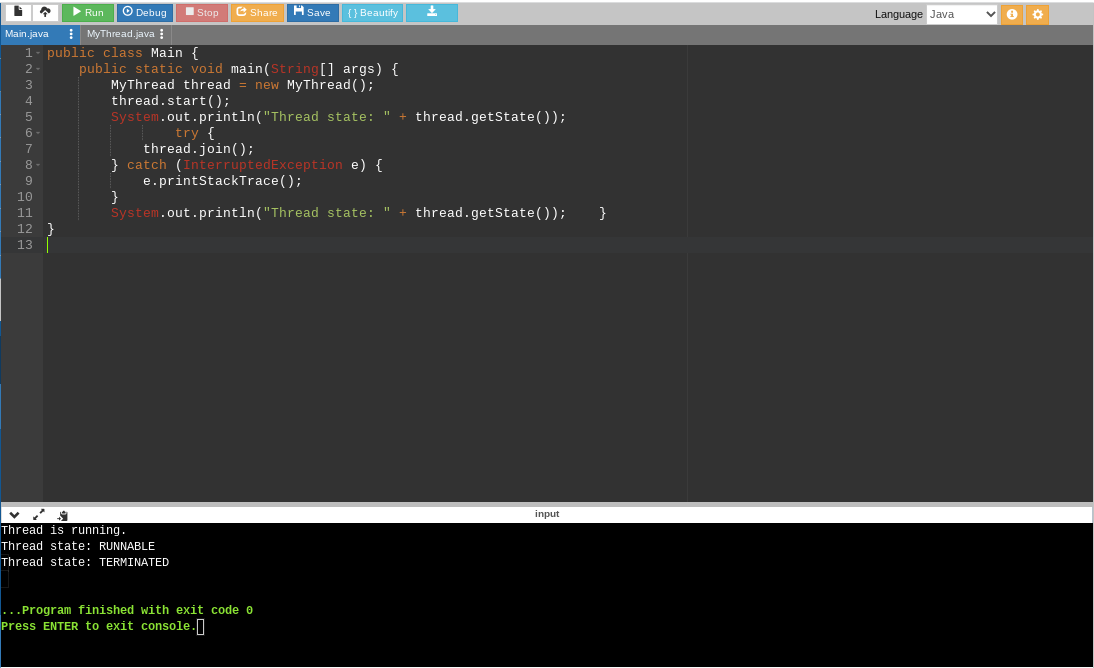Click the upload file cloud icon
The height and width of the screenshot is (668, 1094).
pos(45,12)
